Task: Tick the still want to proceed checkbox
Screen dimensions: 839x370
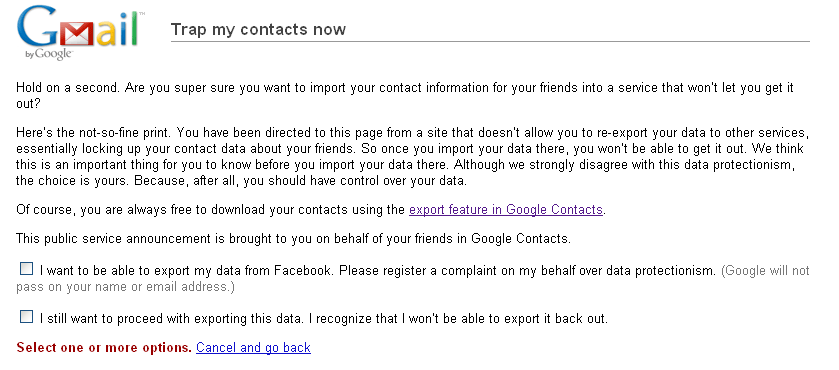Action: tap(26, 316)
